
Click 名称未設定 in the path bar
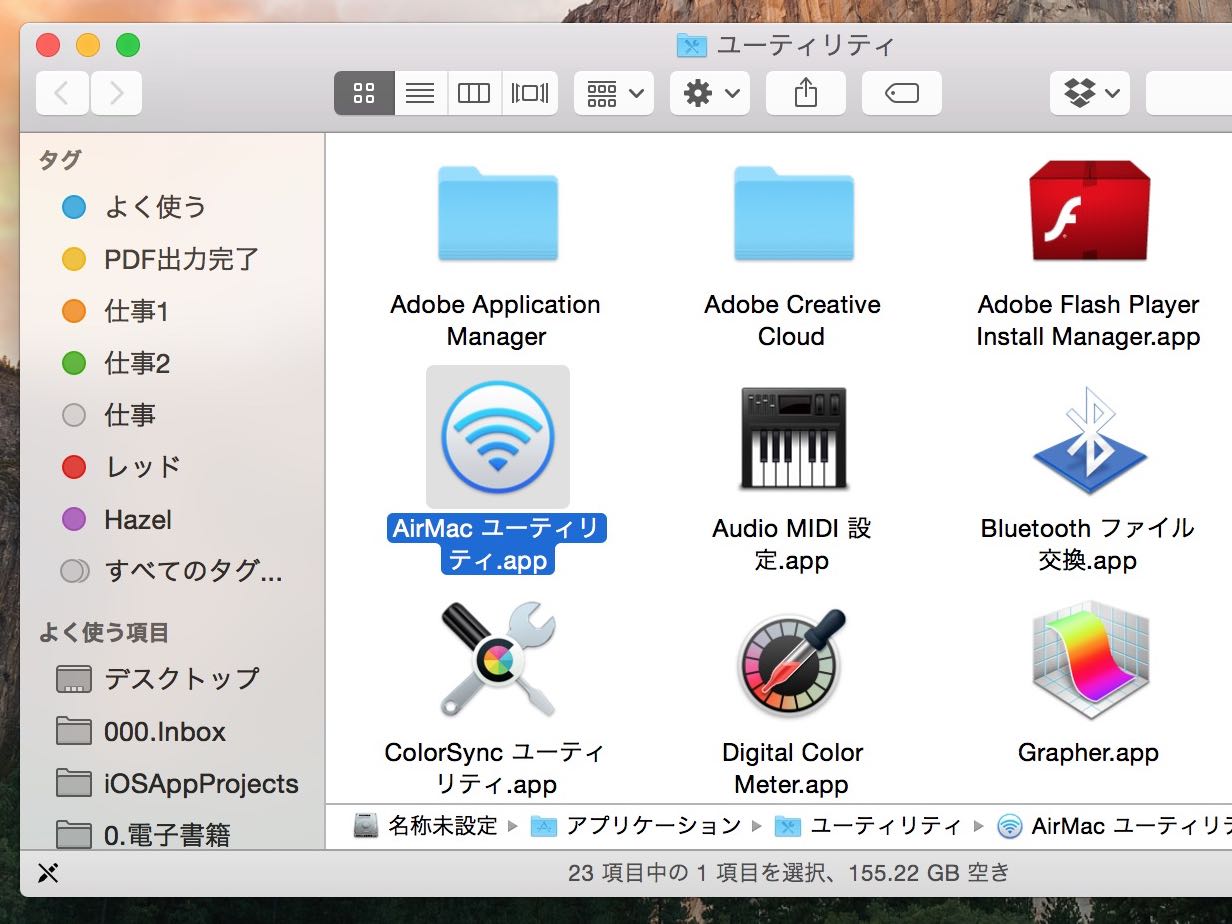coord(427,826)
